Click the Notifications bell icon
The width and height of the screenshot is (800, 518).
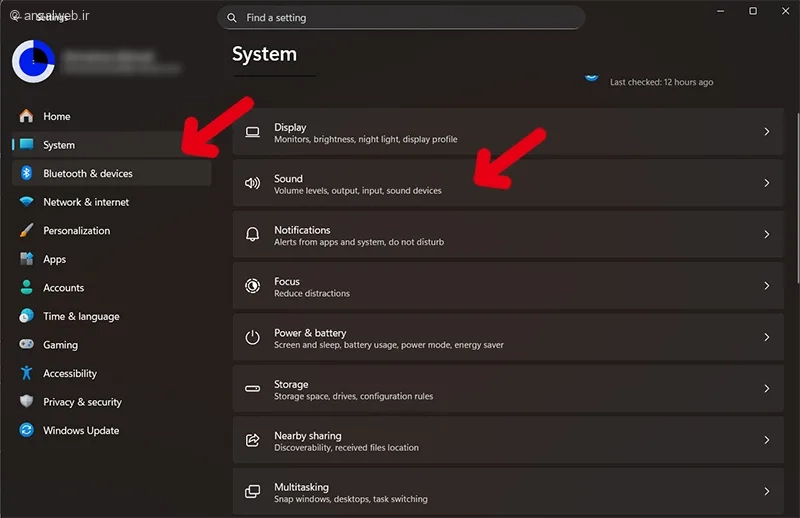(x=253, y=234)
